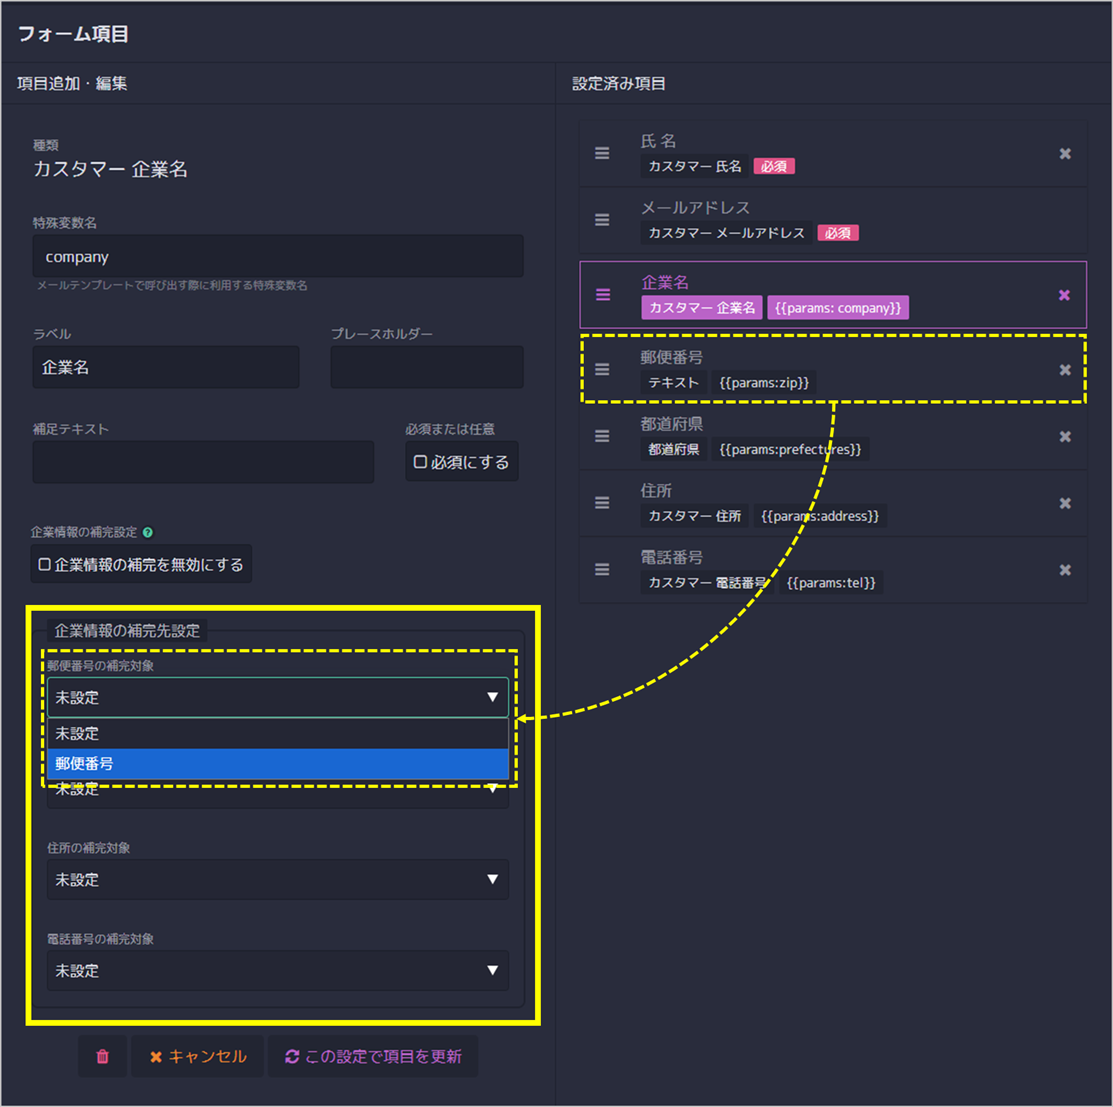Enable the 必須にする checkbox

[x=421, y=463]
